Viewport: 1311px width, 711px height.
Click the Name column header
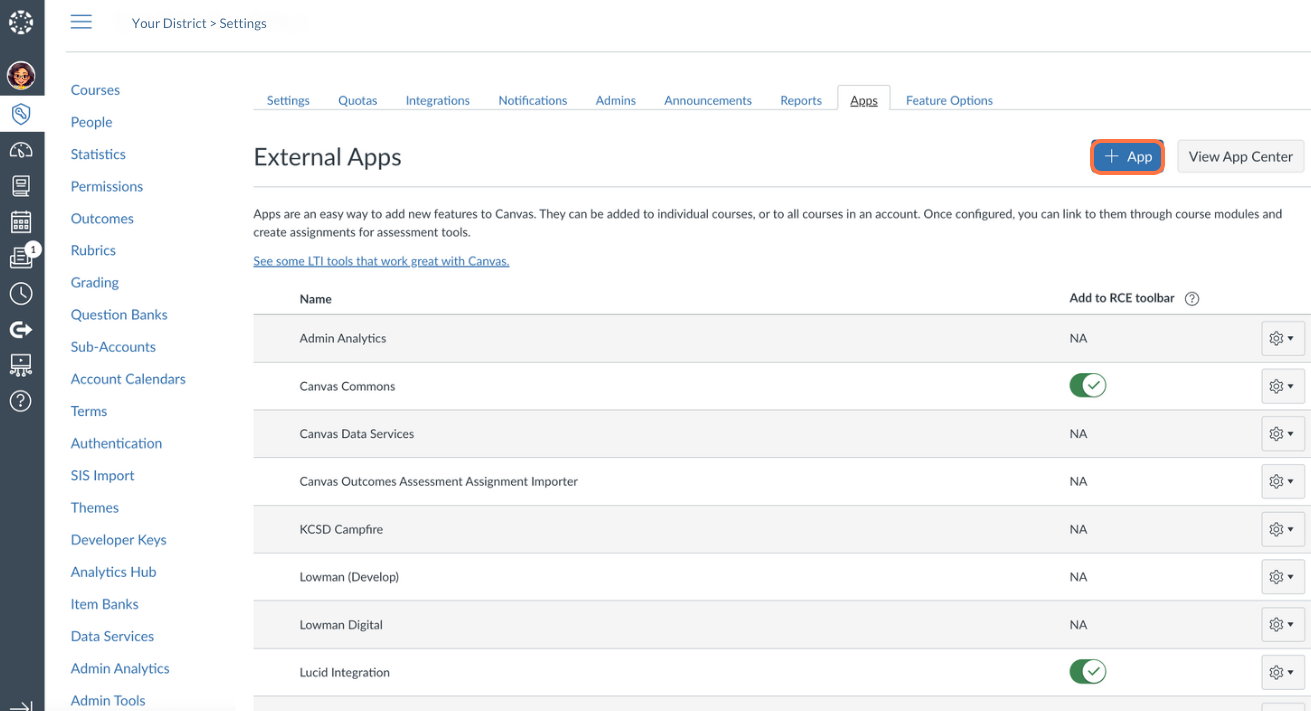(x=315, y=299)
